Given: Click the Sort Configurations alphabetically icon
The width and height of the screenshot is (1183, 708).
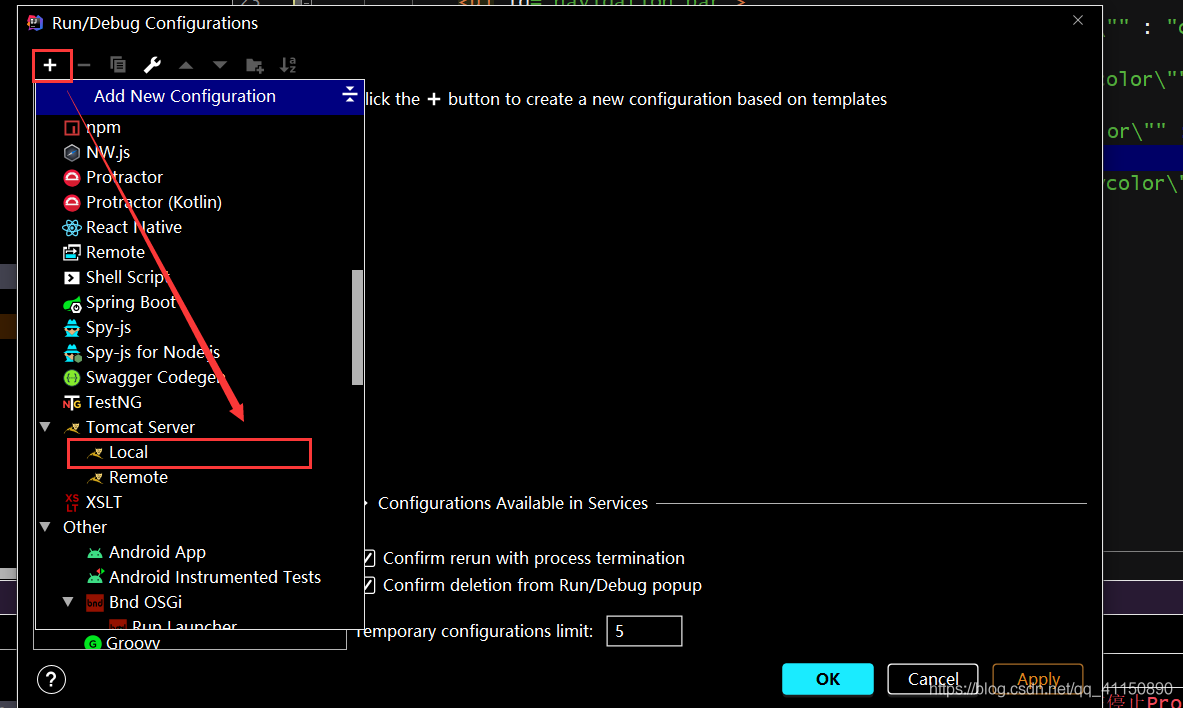Looking at the screenshot, I should click(x=288, y=66).
